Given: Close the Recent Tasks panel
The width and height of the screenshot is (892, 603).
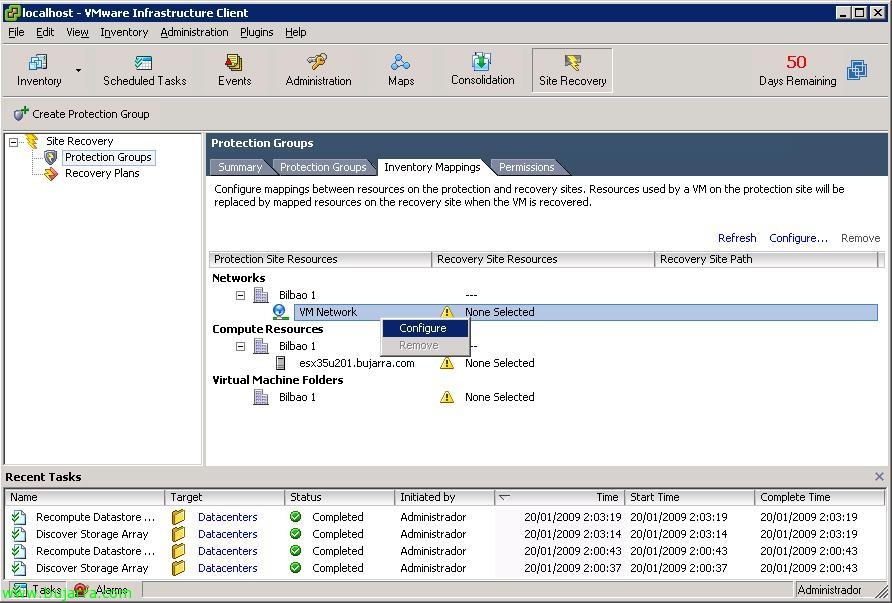Looking at the screenshot, I should point(879,477).
